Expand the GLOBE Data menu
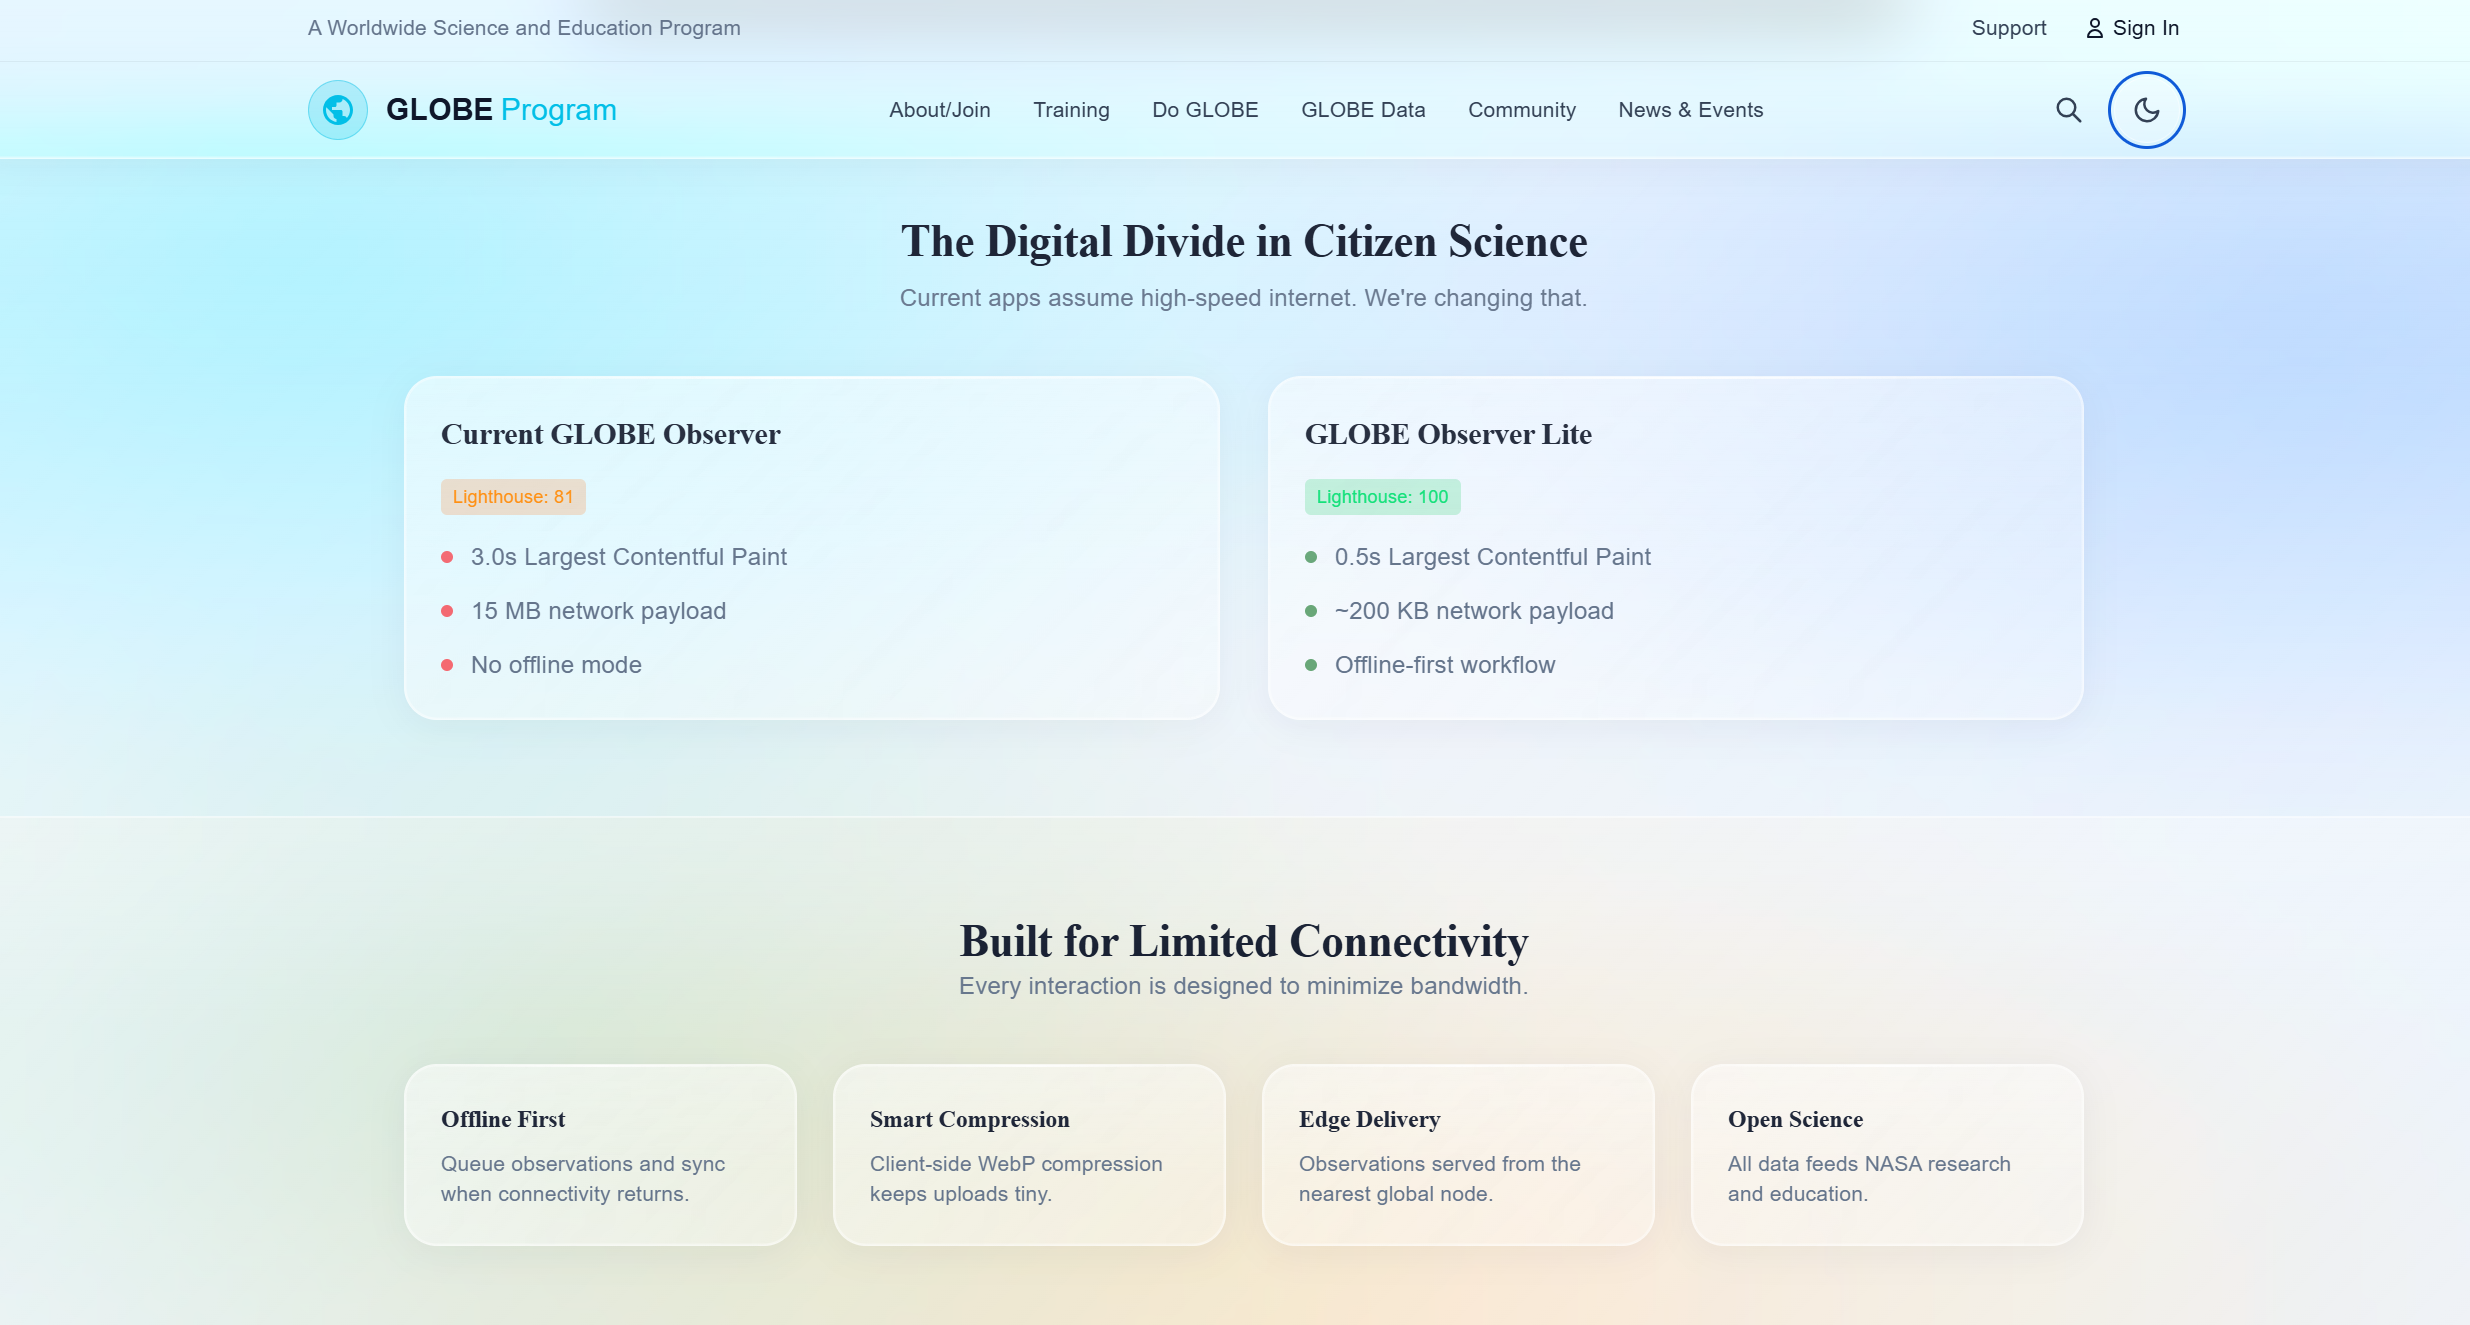The image size is (2470, 1325). [x=1363, y=110]
